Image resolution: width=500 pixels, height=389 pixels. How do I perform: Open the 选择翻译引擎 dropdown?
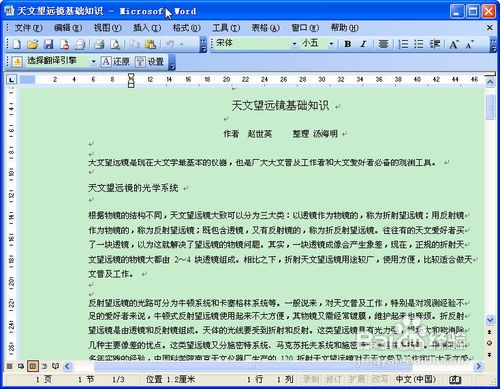click(93, 62)
